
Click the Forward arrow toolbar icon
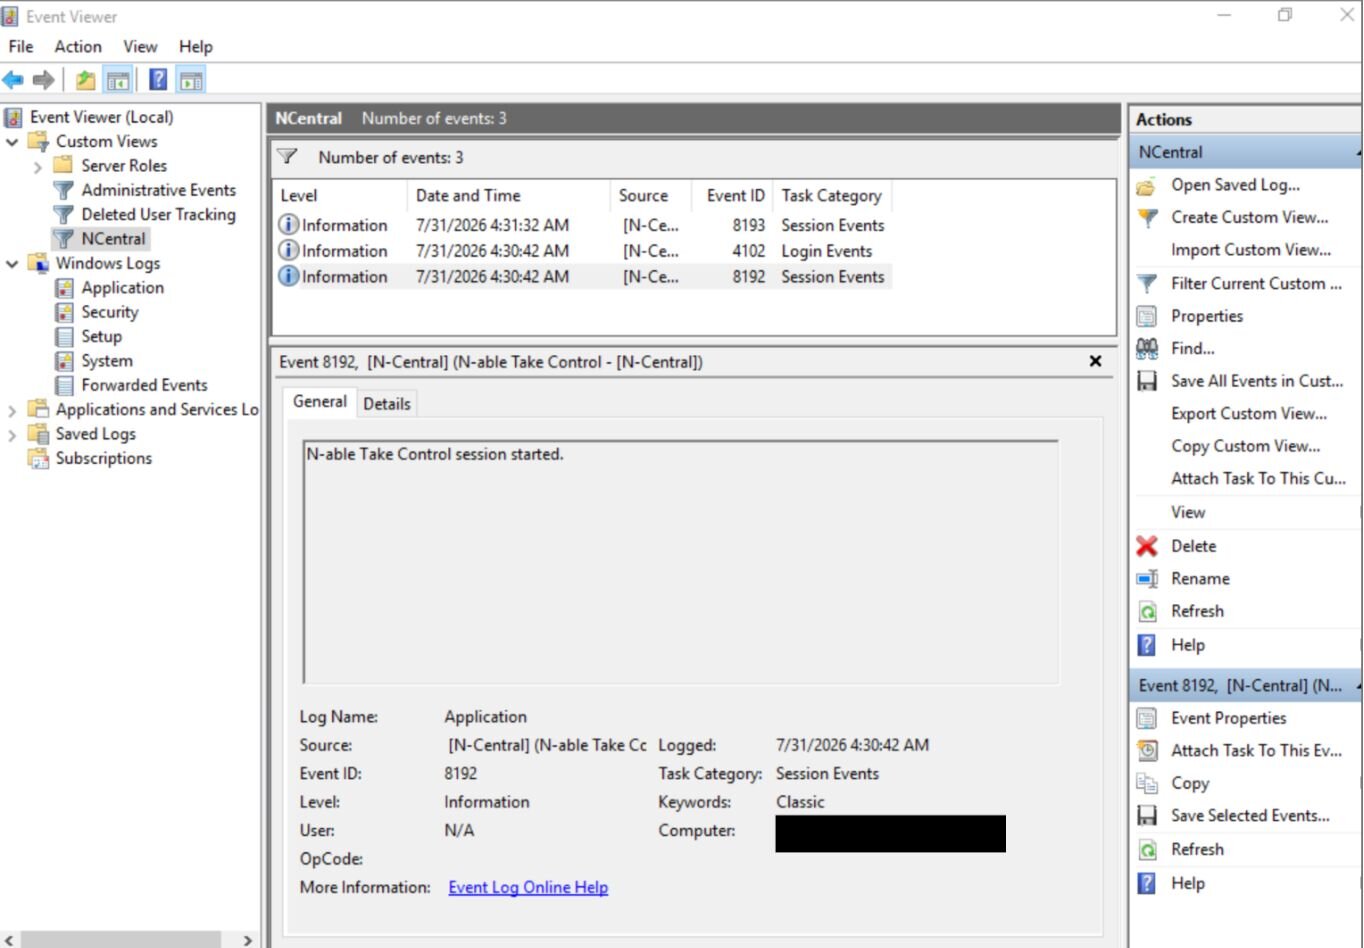[43, 80]
